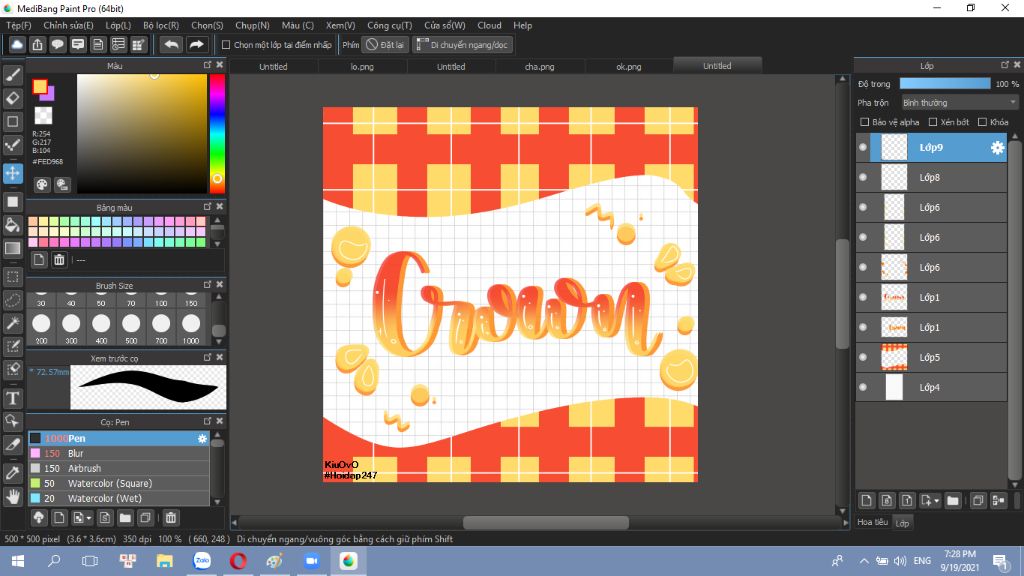Select the rectangular Select tool
The width and height of the screenshot is (1024, 576).
click(x=12, y=277)
